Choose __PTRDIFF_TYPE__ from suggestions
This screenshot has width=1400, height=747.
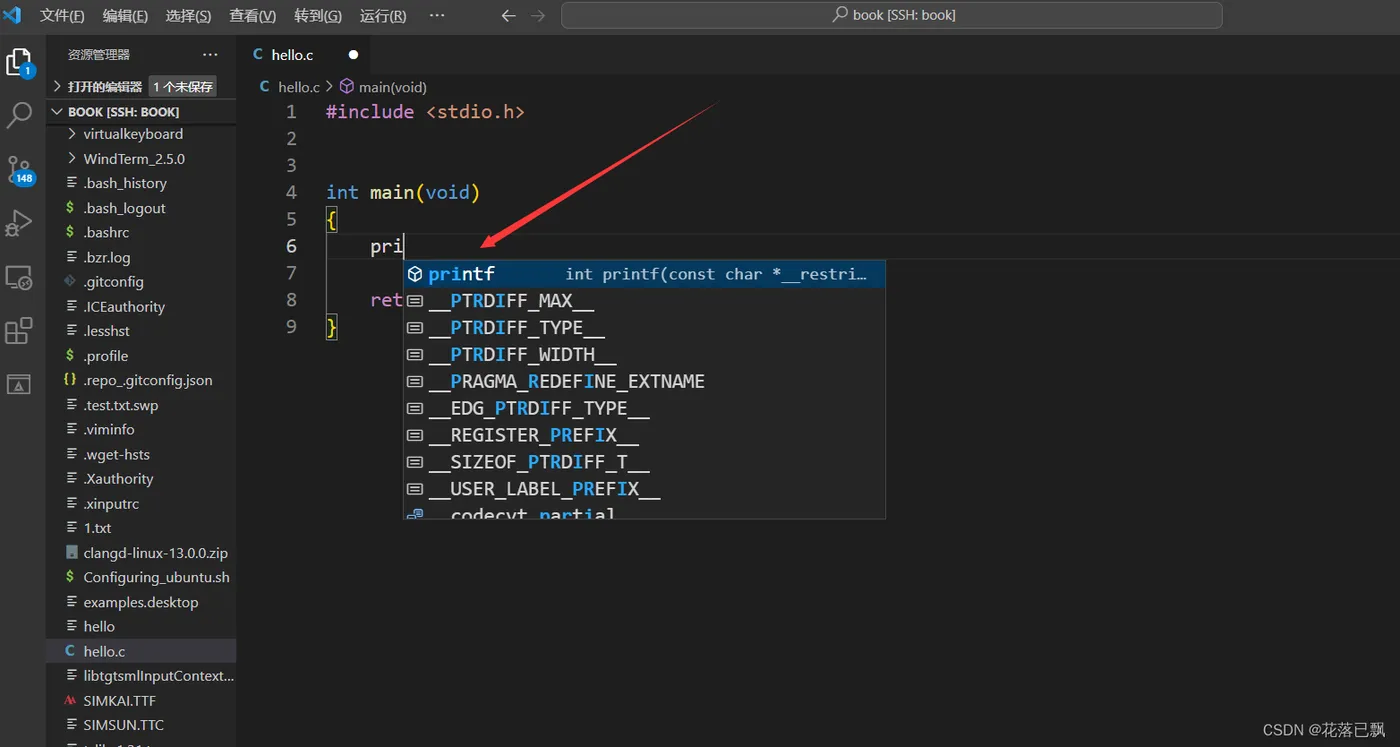point(644,328)
